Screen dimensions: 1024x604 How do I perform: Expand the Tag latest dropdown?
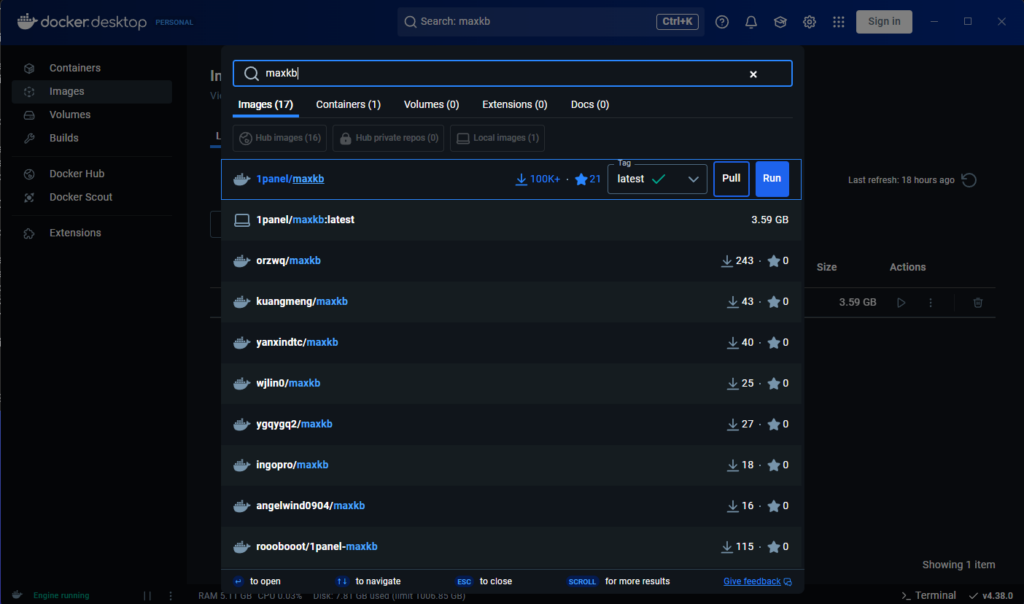(x=657, y=179)
